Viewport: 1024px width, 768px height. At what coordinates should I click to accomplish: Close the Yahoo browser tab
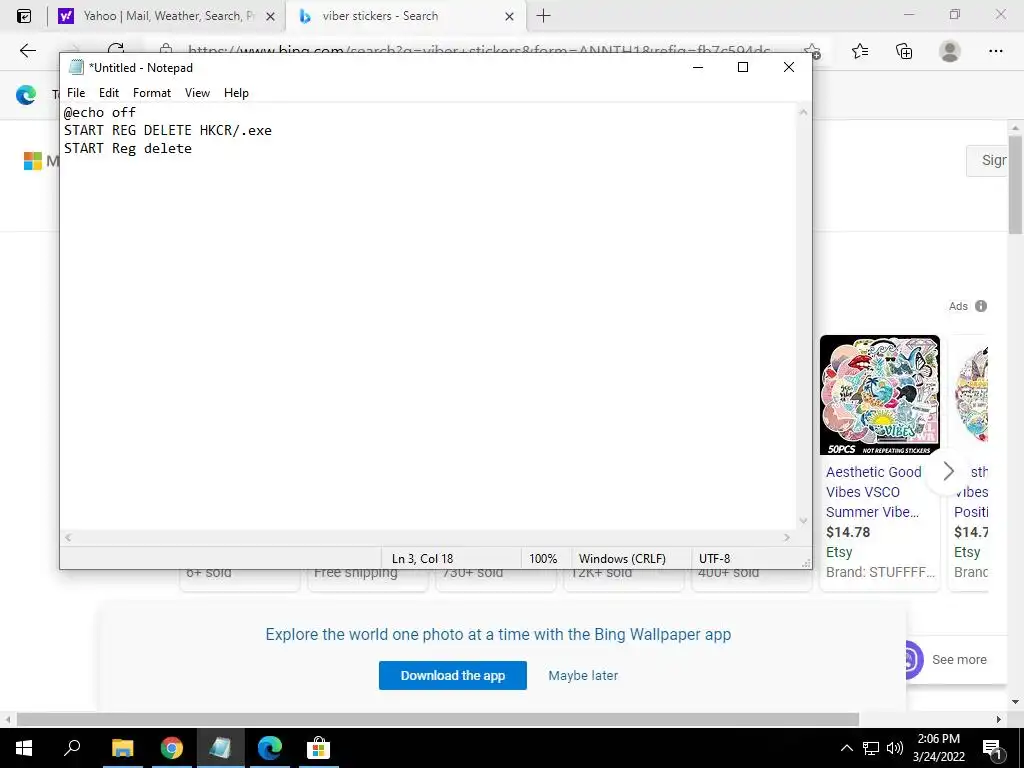[270, 16]
